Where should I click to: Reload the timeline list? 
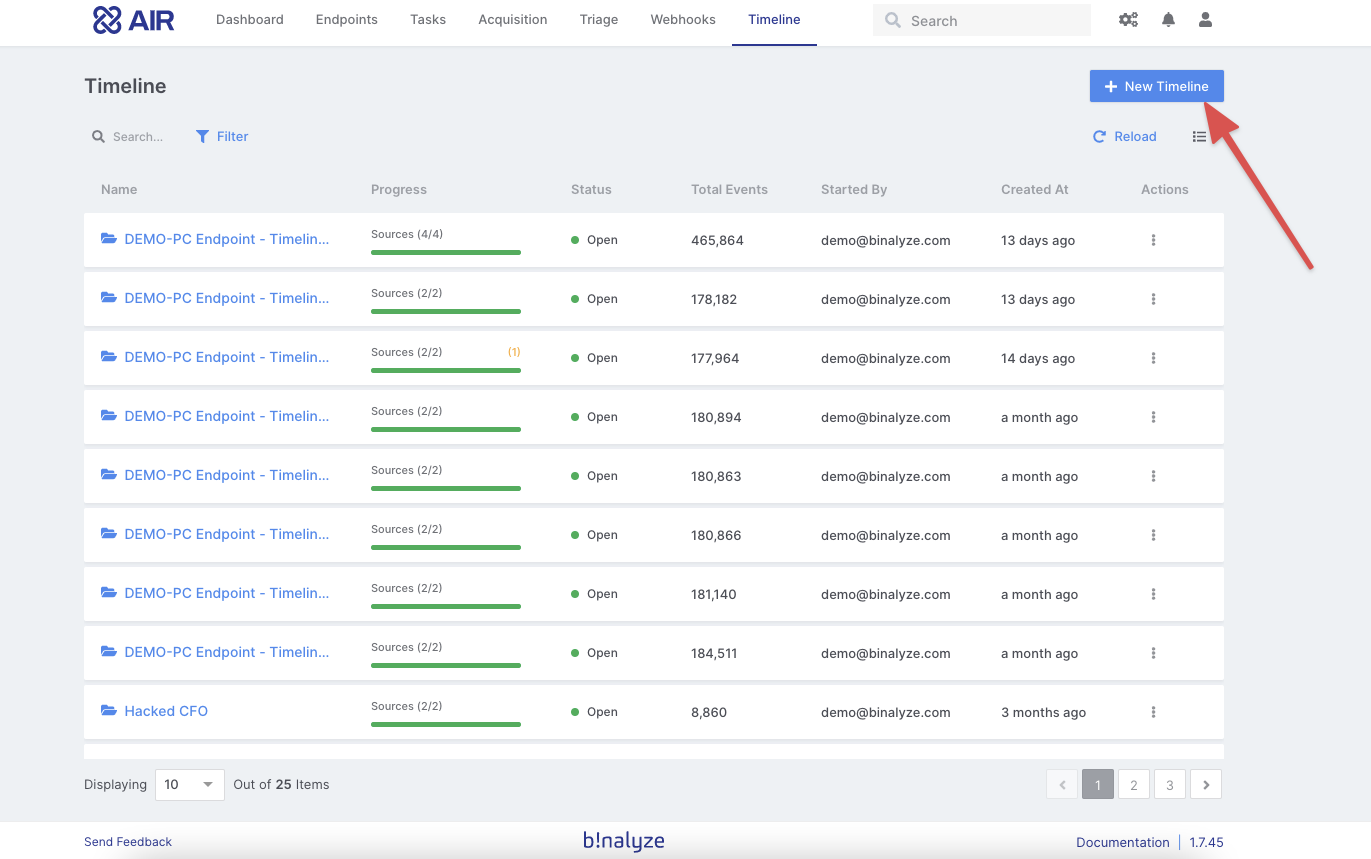[x=1125, y=137]
